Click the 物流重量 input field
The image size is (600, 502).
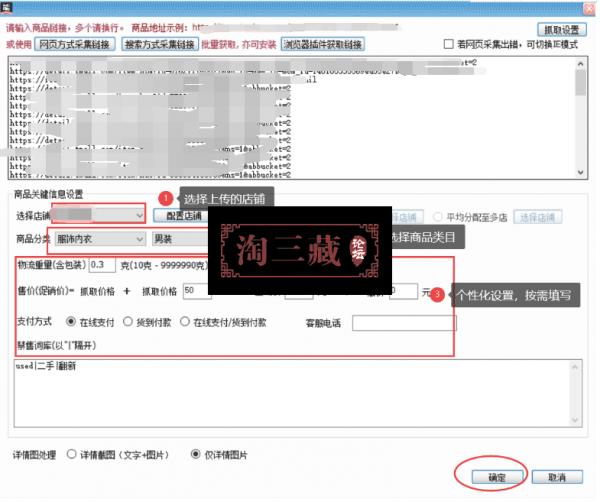point(102,266)
